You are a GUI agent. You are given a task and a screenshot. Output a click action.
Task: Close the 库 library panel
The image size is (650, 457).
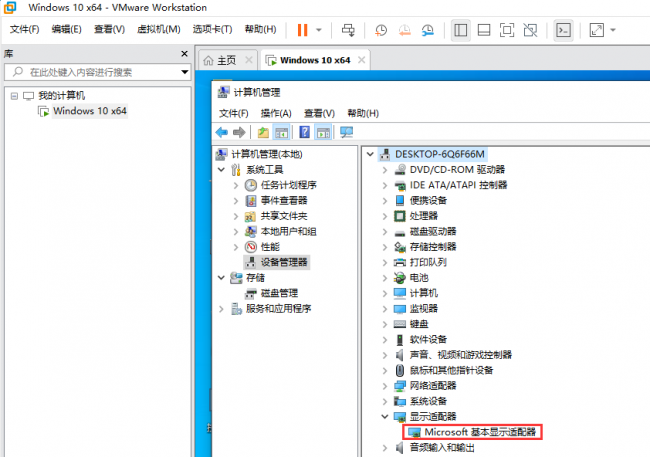click(x=184, y=54)
